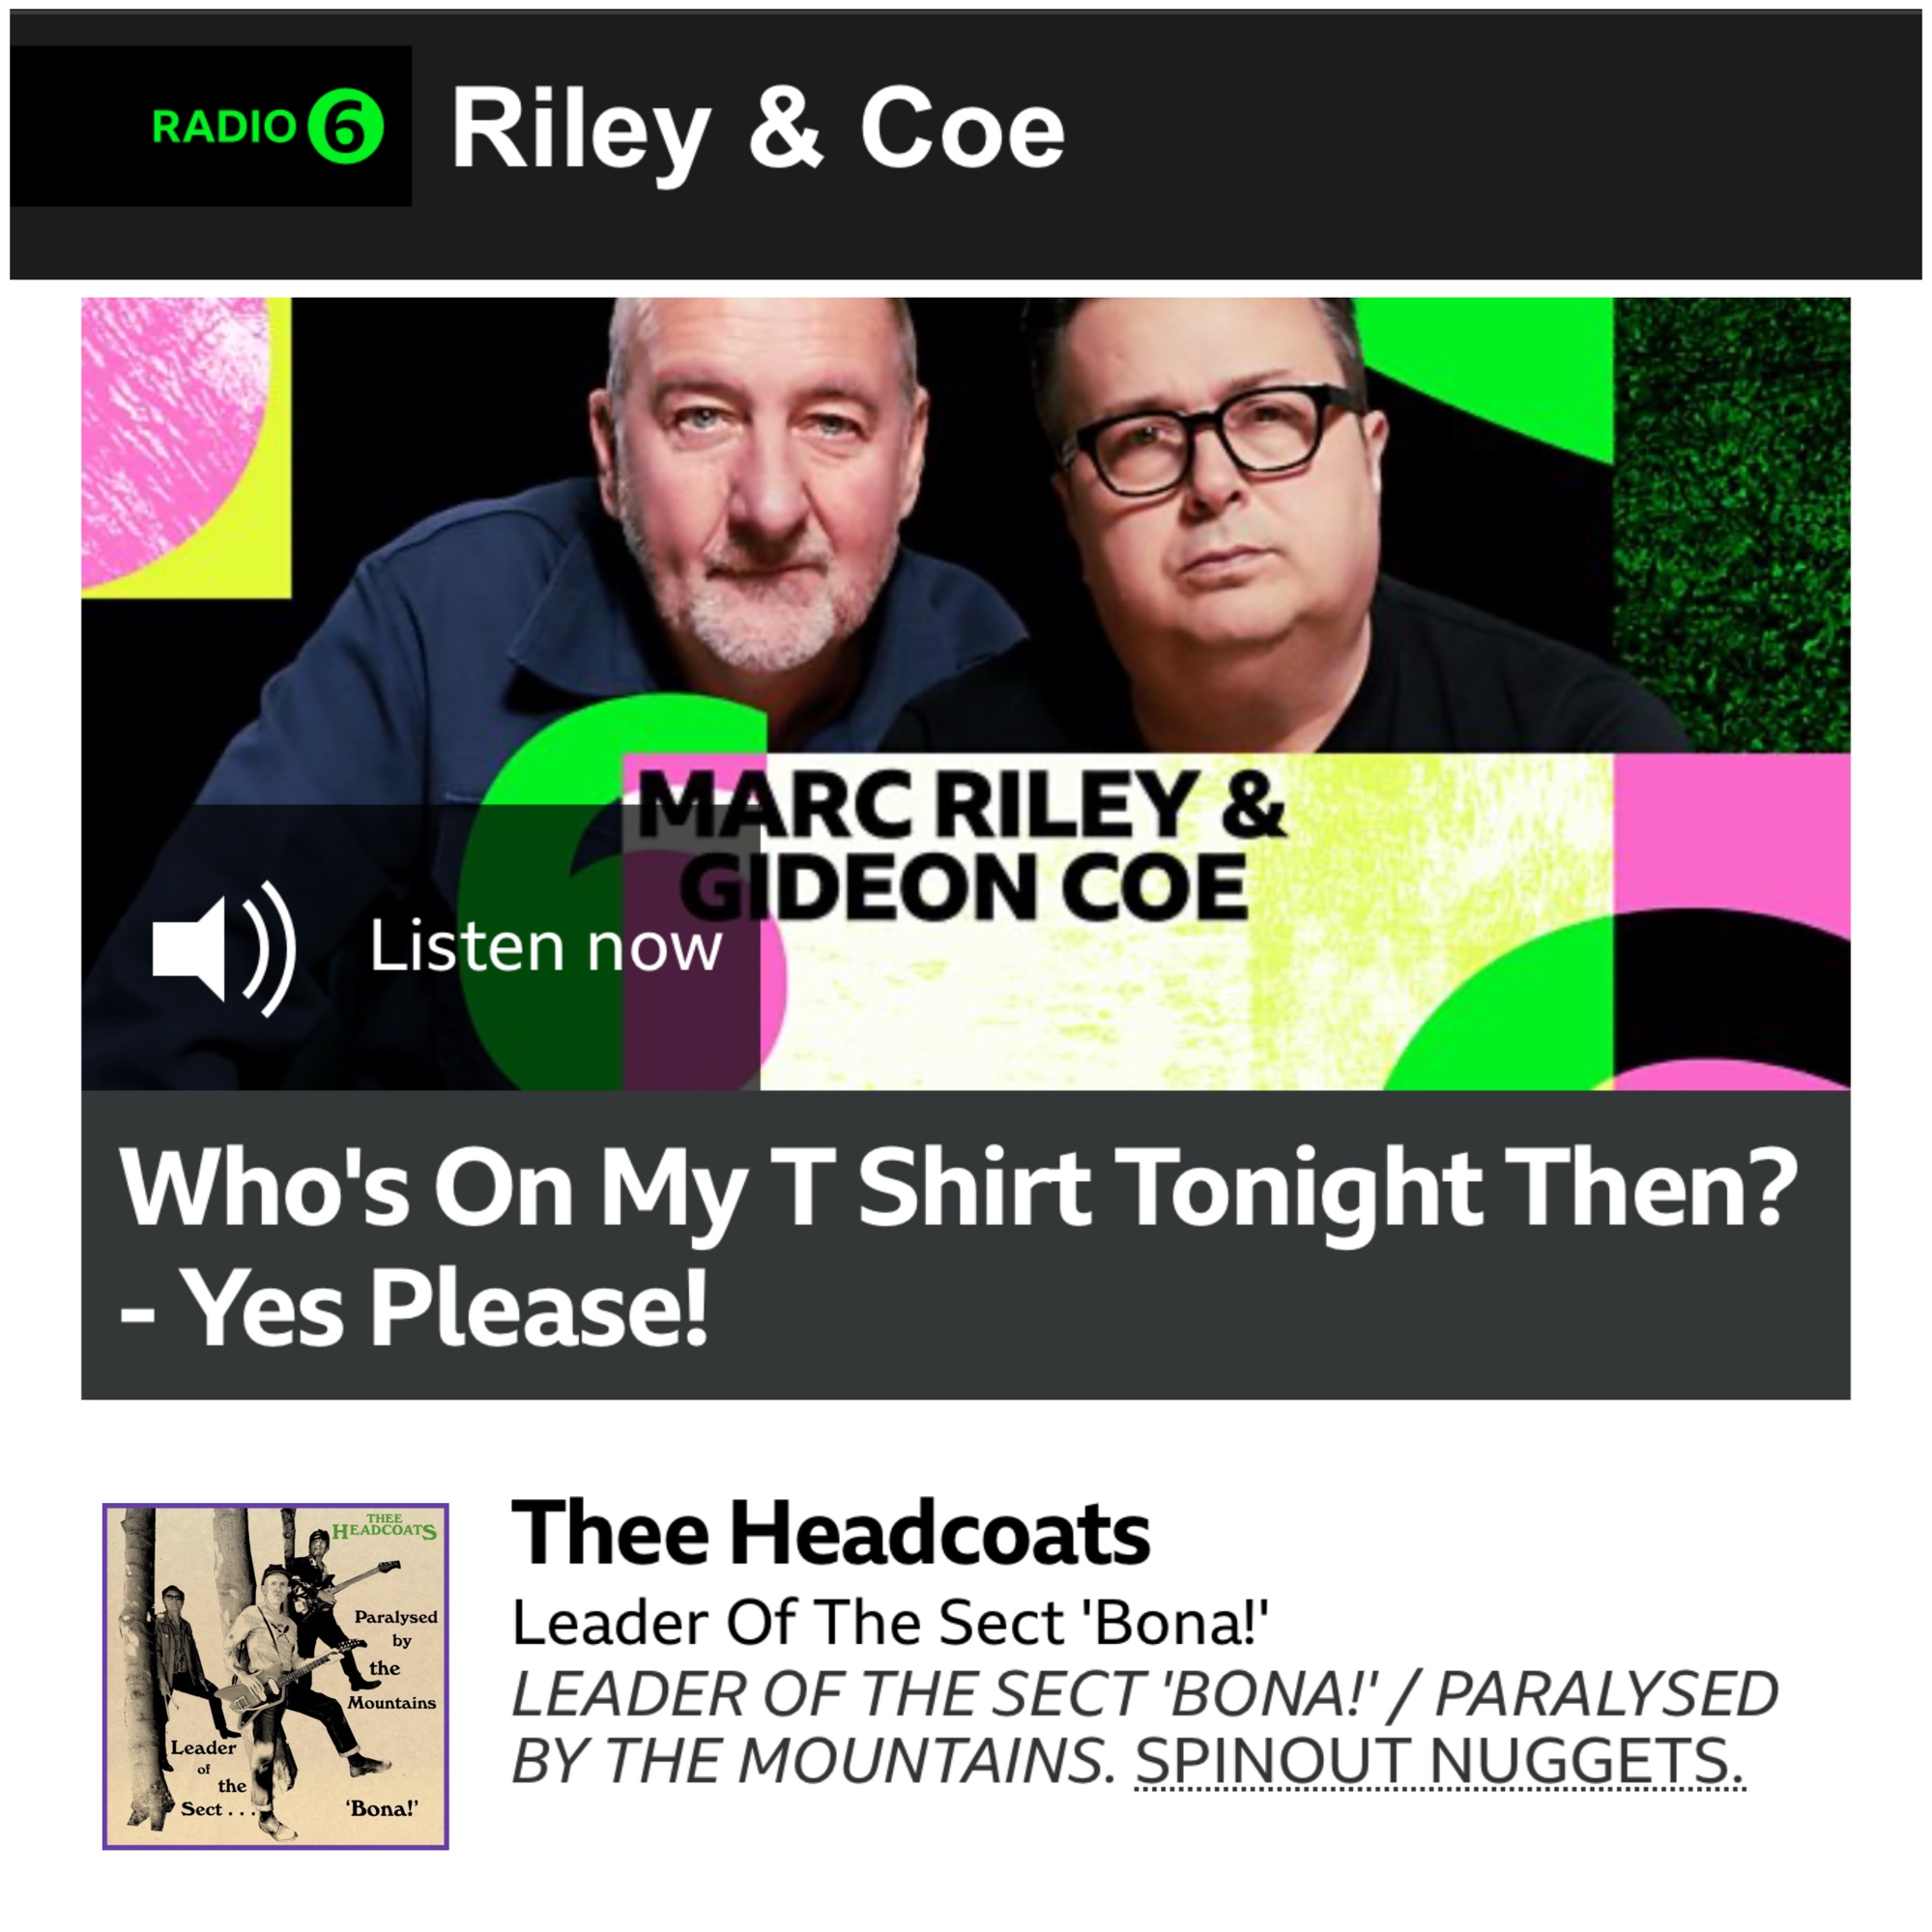Click the Radio 6 logo

pyautogui.click(x=267, y=126)
